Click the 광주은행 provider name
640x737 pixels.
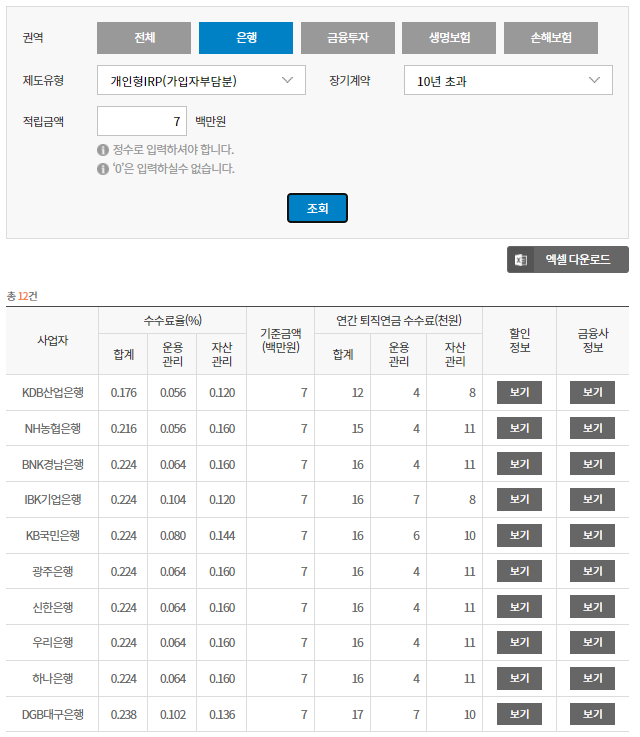[53, 571]
